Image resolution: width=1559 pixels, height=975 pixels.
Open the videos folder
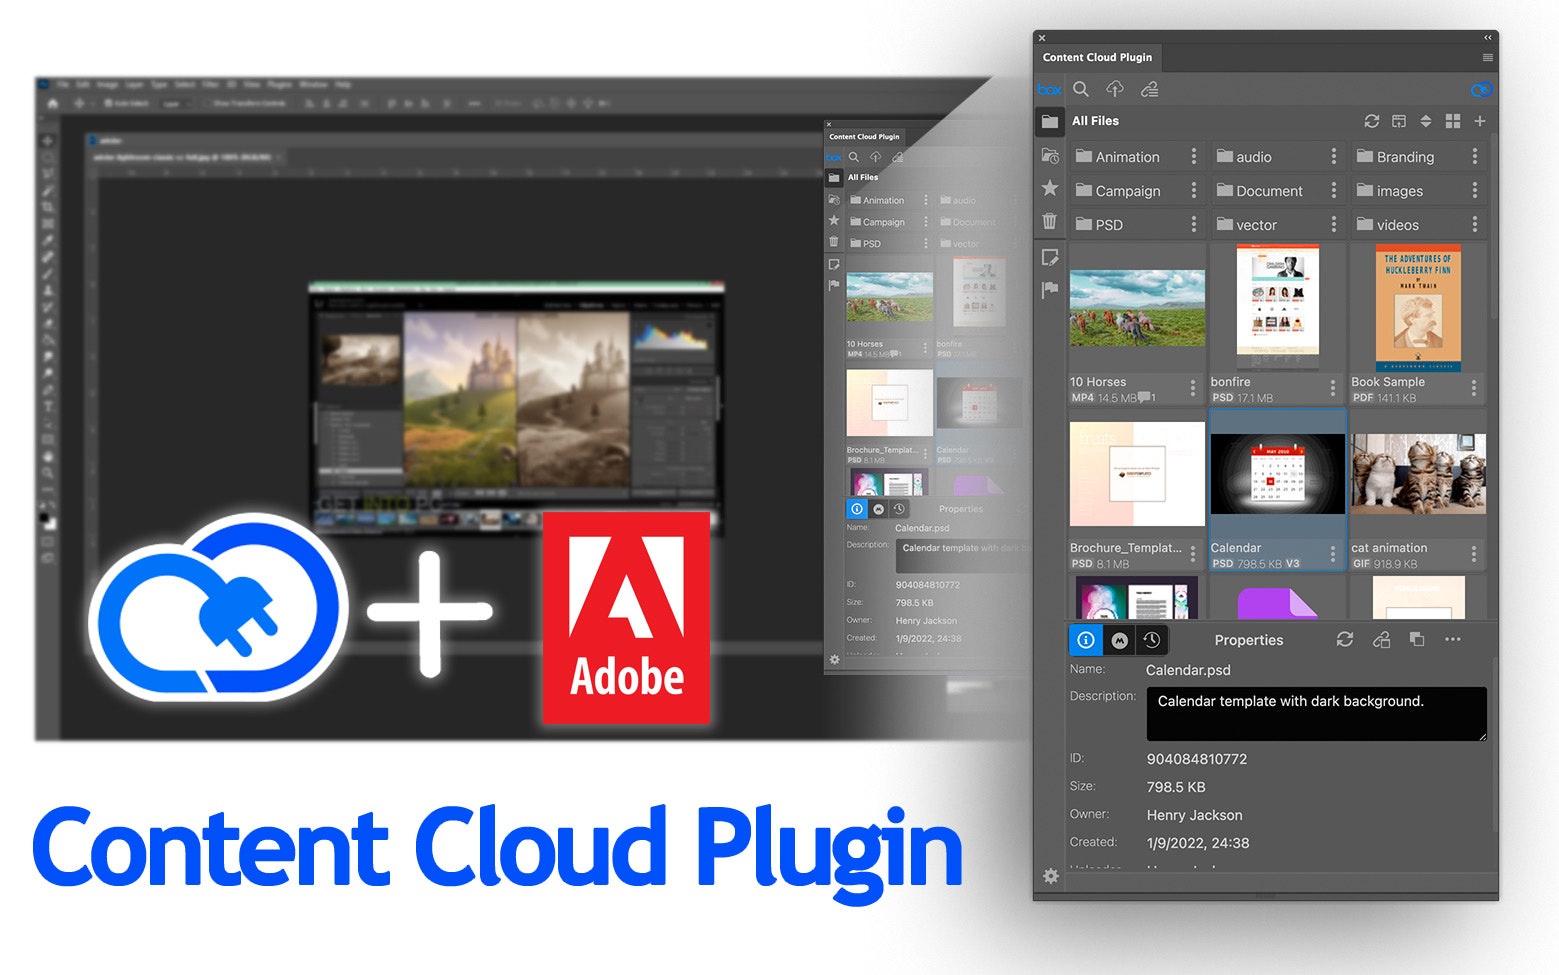1397,225
